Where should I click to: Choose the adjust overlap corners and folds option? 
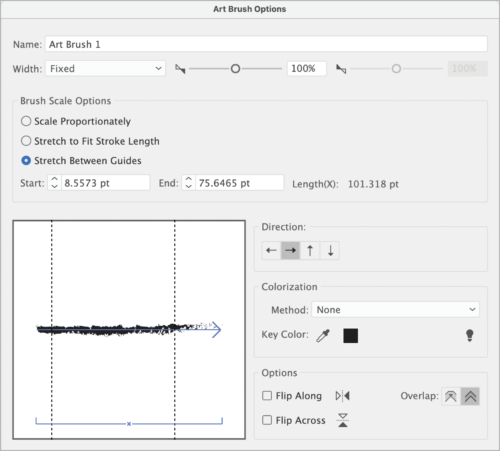coord(470,396)
